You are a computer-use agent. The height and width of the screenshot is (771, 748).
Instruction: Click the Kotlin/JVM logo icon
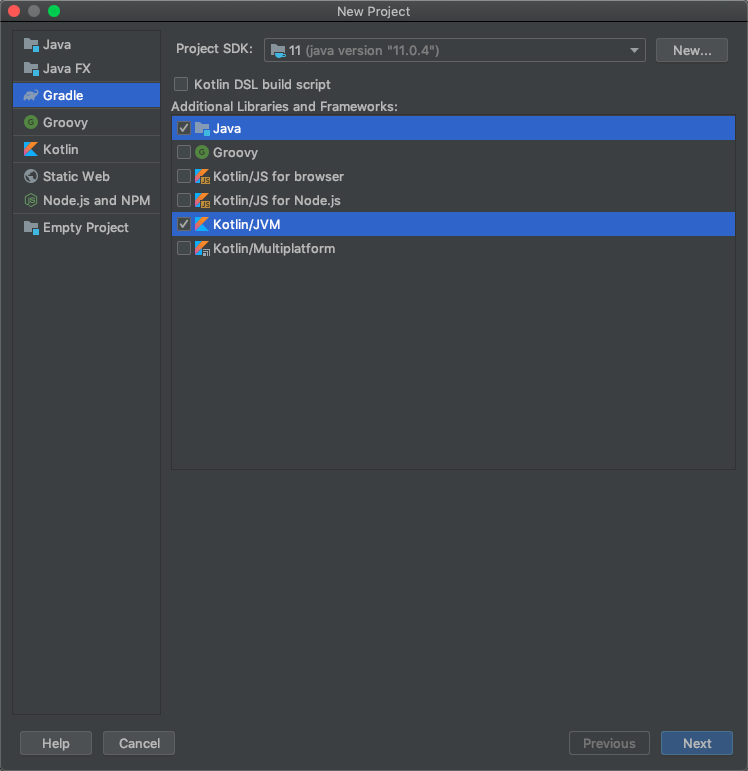pos(202,224)
